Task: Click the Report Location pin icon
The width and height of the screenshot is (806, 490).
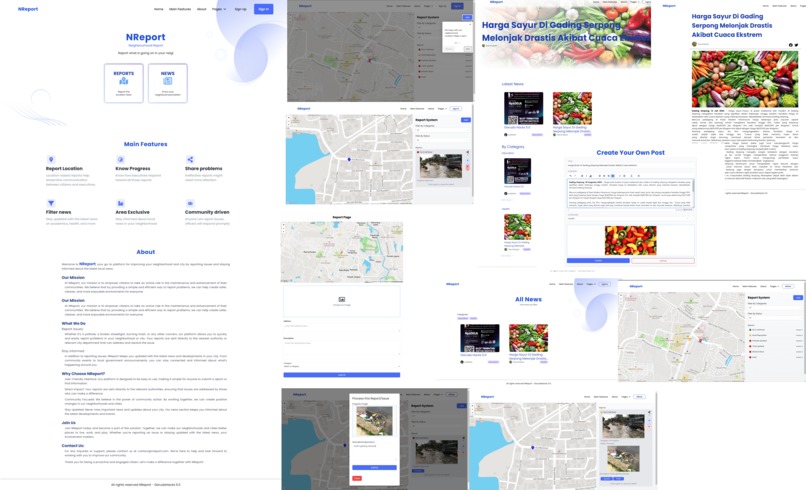Action: tap(51, 159)
